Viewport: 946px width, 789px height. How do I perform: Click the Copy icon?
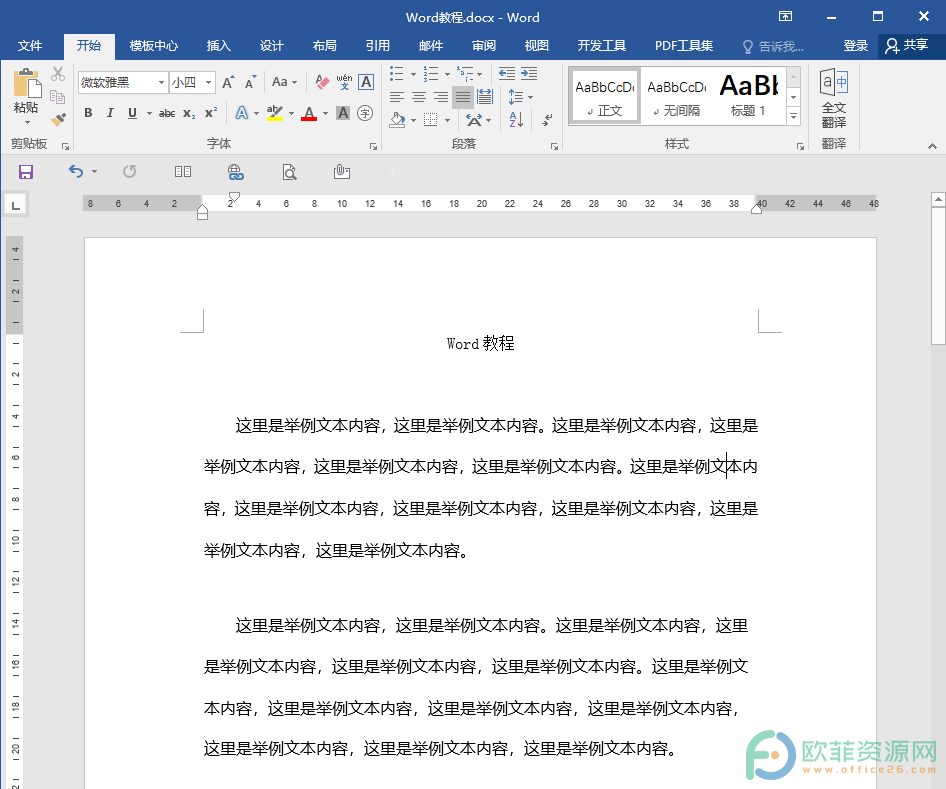58,97
